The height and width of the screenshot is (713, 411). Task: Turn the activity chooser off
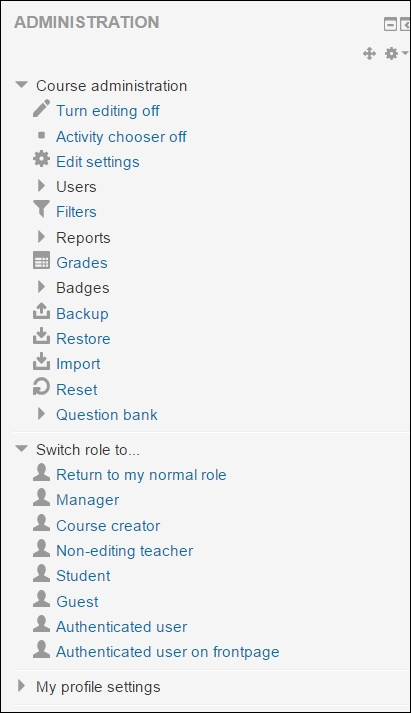[x=121, y=136]
